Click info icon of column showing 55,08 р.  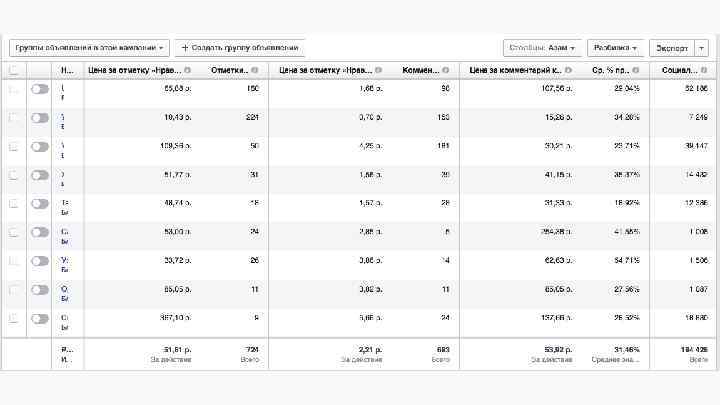188,70
